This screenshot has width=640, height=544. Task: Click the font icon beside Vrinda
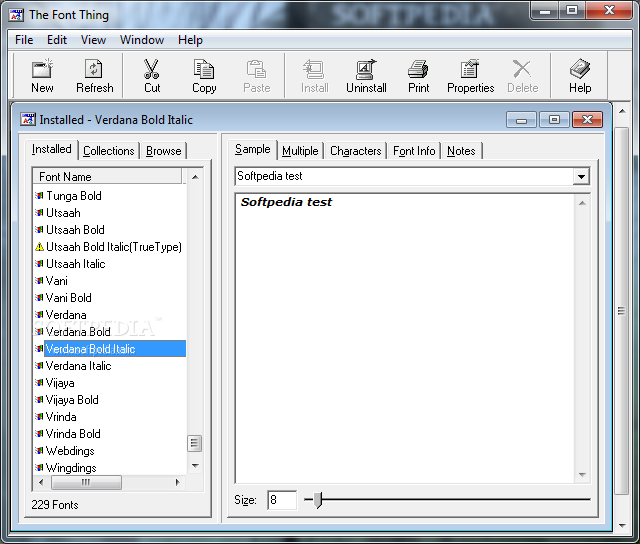[x=39, y=417]
